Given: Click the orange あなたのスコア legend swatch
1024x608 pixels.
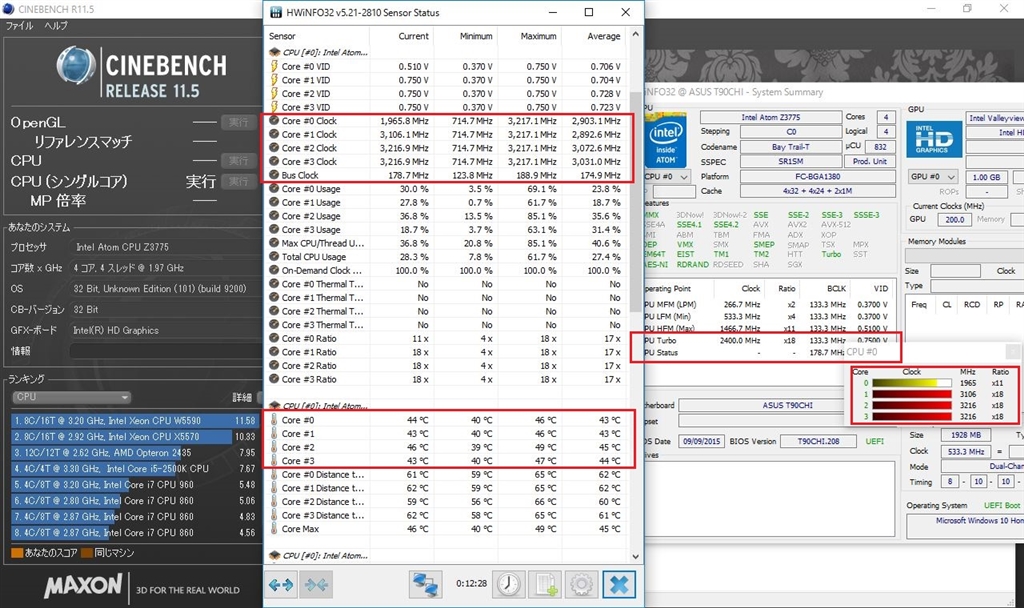Looking at the screenshot, I should tap(18, 553).
